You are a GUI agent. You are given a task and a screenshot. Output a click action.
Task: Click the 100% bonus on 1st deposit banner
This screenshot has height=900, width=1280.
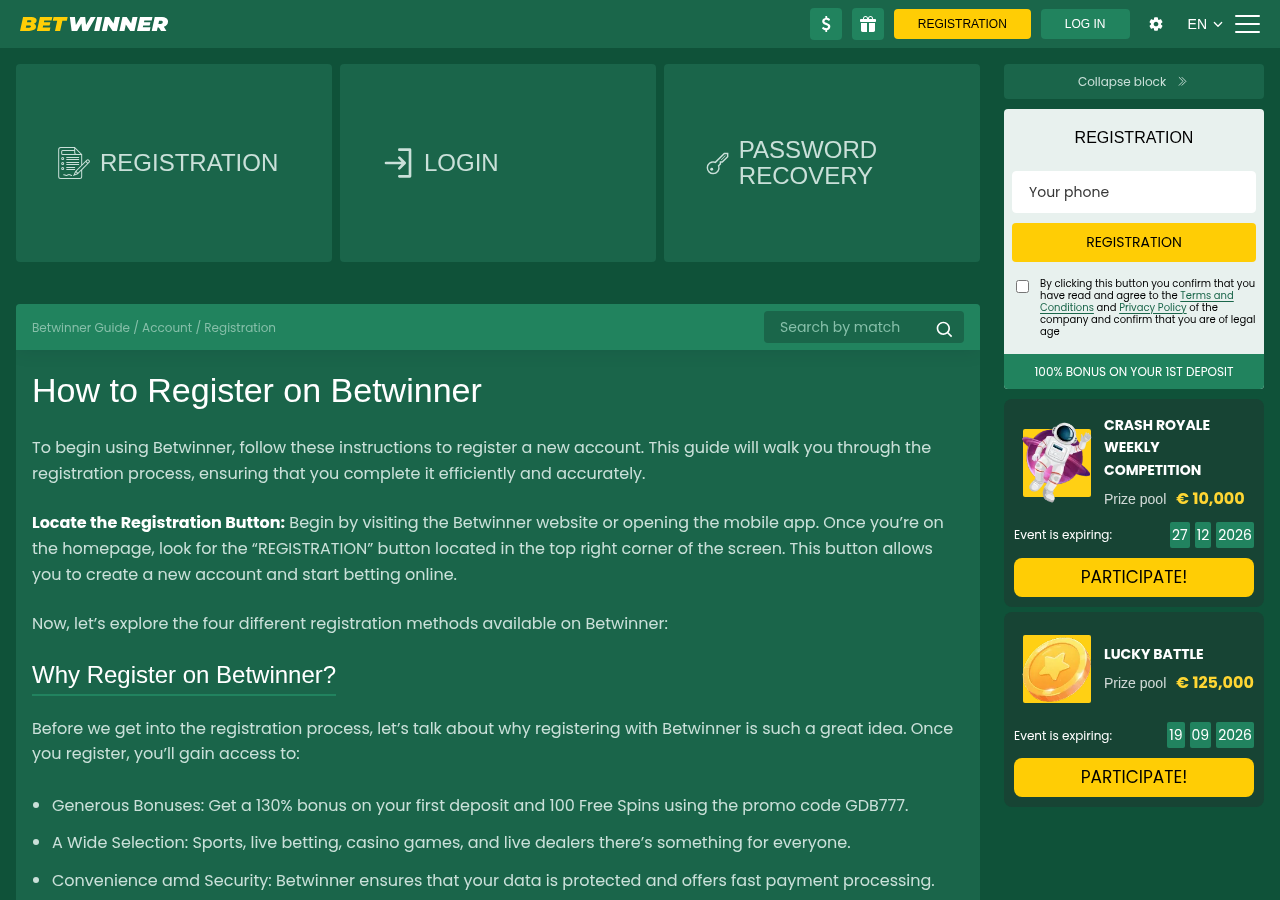1134,372
